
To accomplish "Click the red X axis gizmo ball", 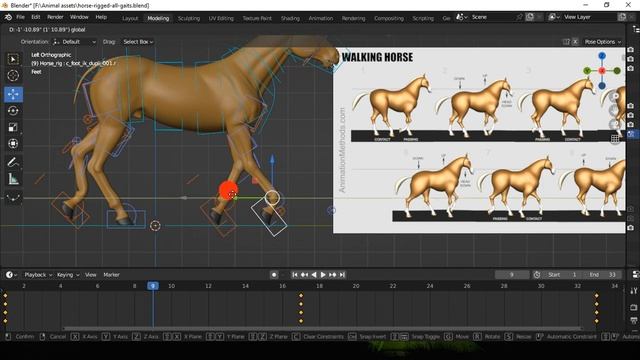I will point(602,71).
